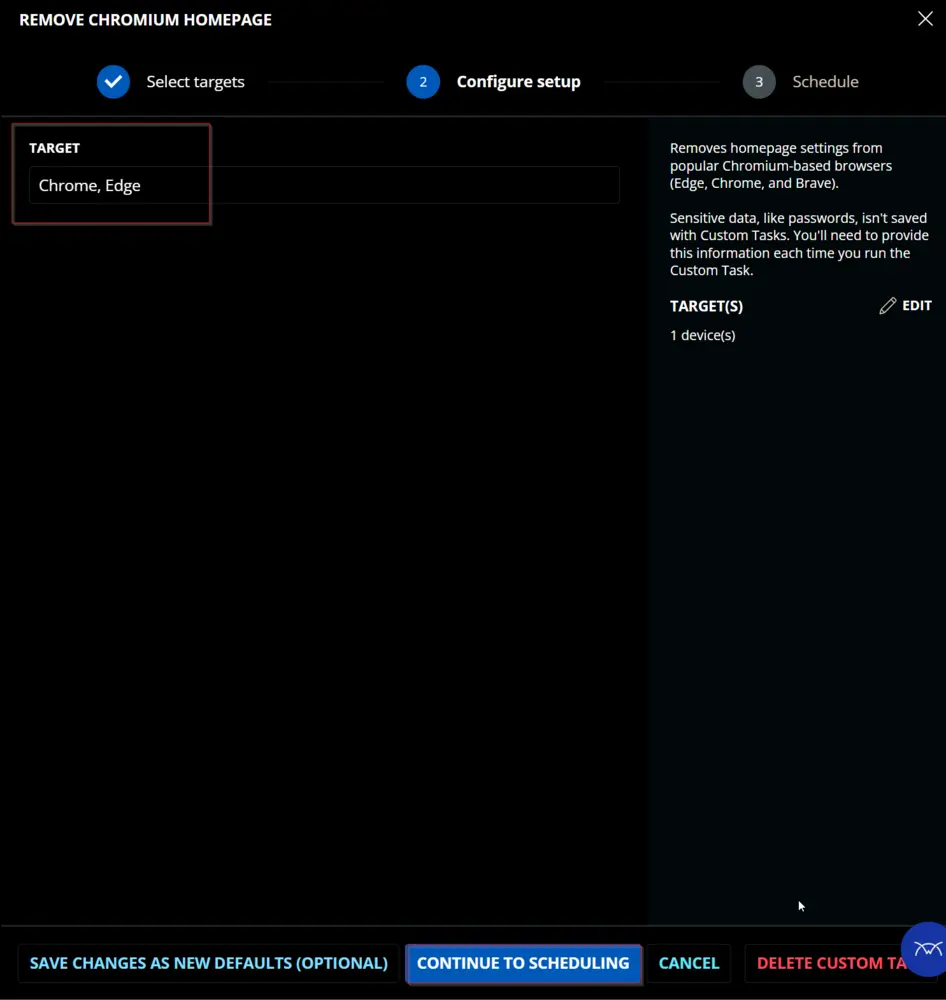Click the 'Removes homepage settings' description text
The height and width of the screenshot is (1000, 946).
pyautogui.click(x=781, y=165)
